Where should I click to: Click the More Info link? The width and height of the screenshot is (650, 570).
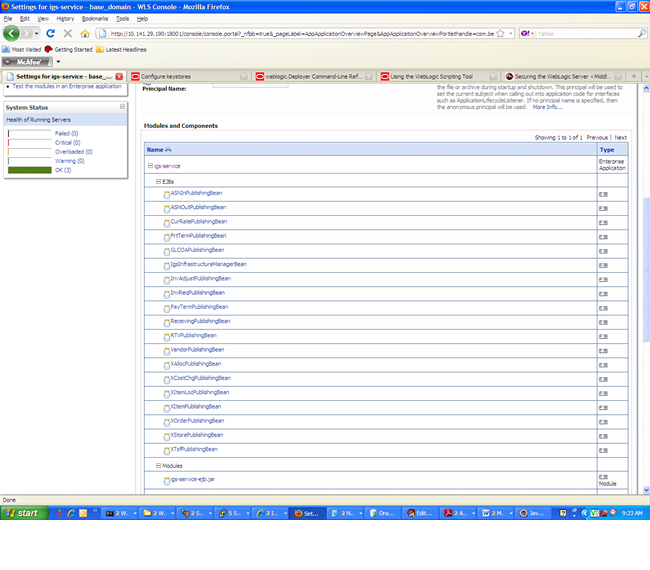pyautogui.click(x=548, y=107)
